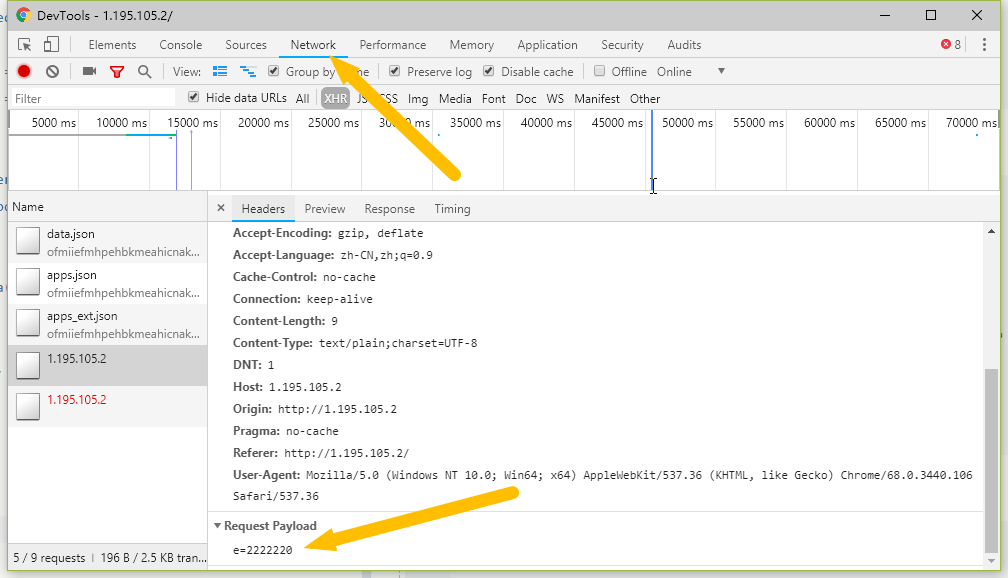The image size is (1008, 578).
Task: Open the search magnifier icon
Action: (145, 71)
